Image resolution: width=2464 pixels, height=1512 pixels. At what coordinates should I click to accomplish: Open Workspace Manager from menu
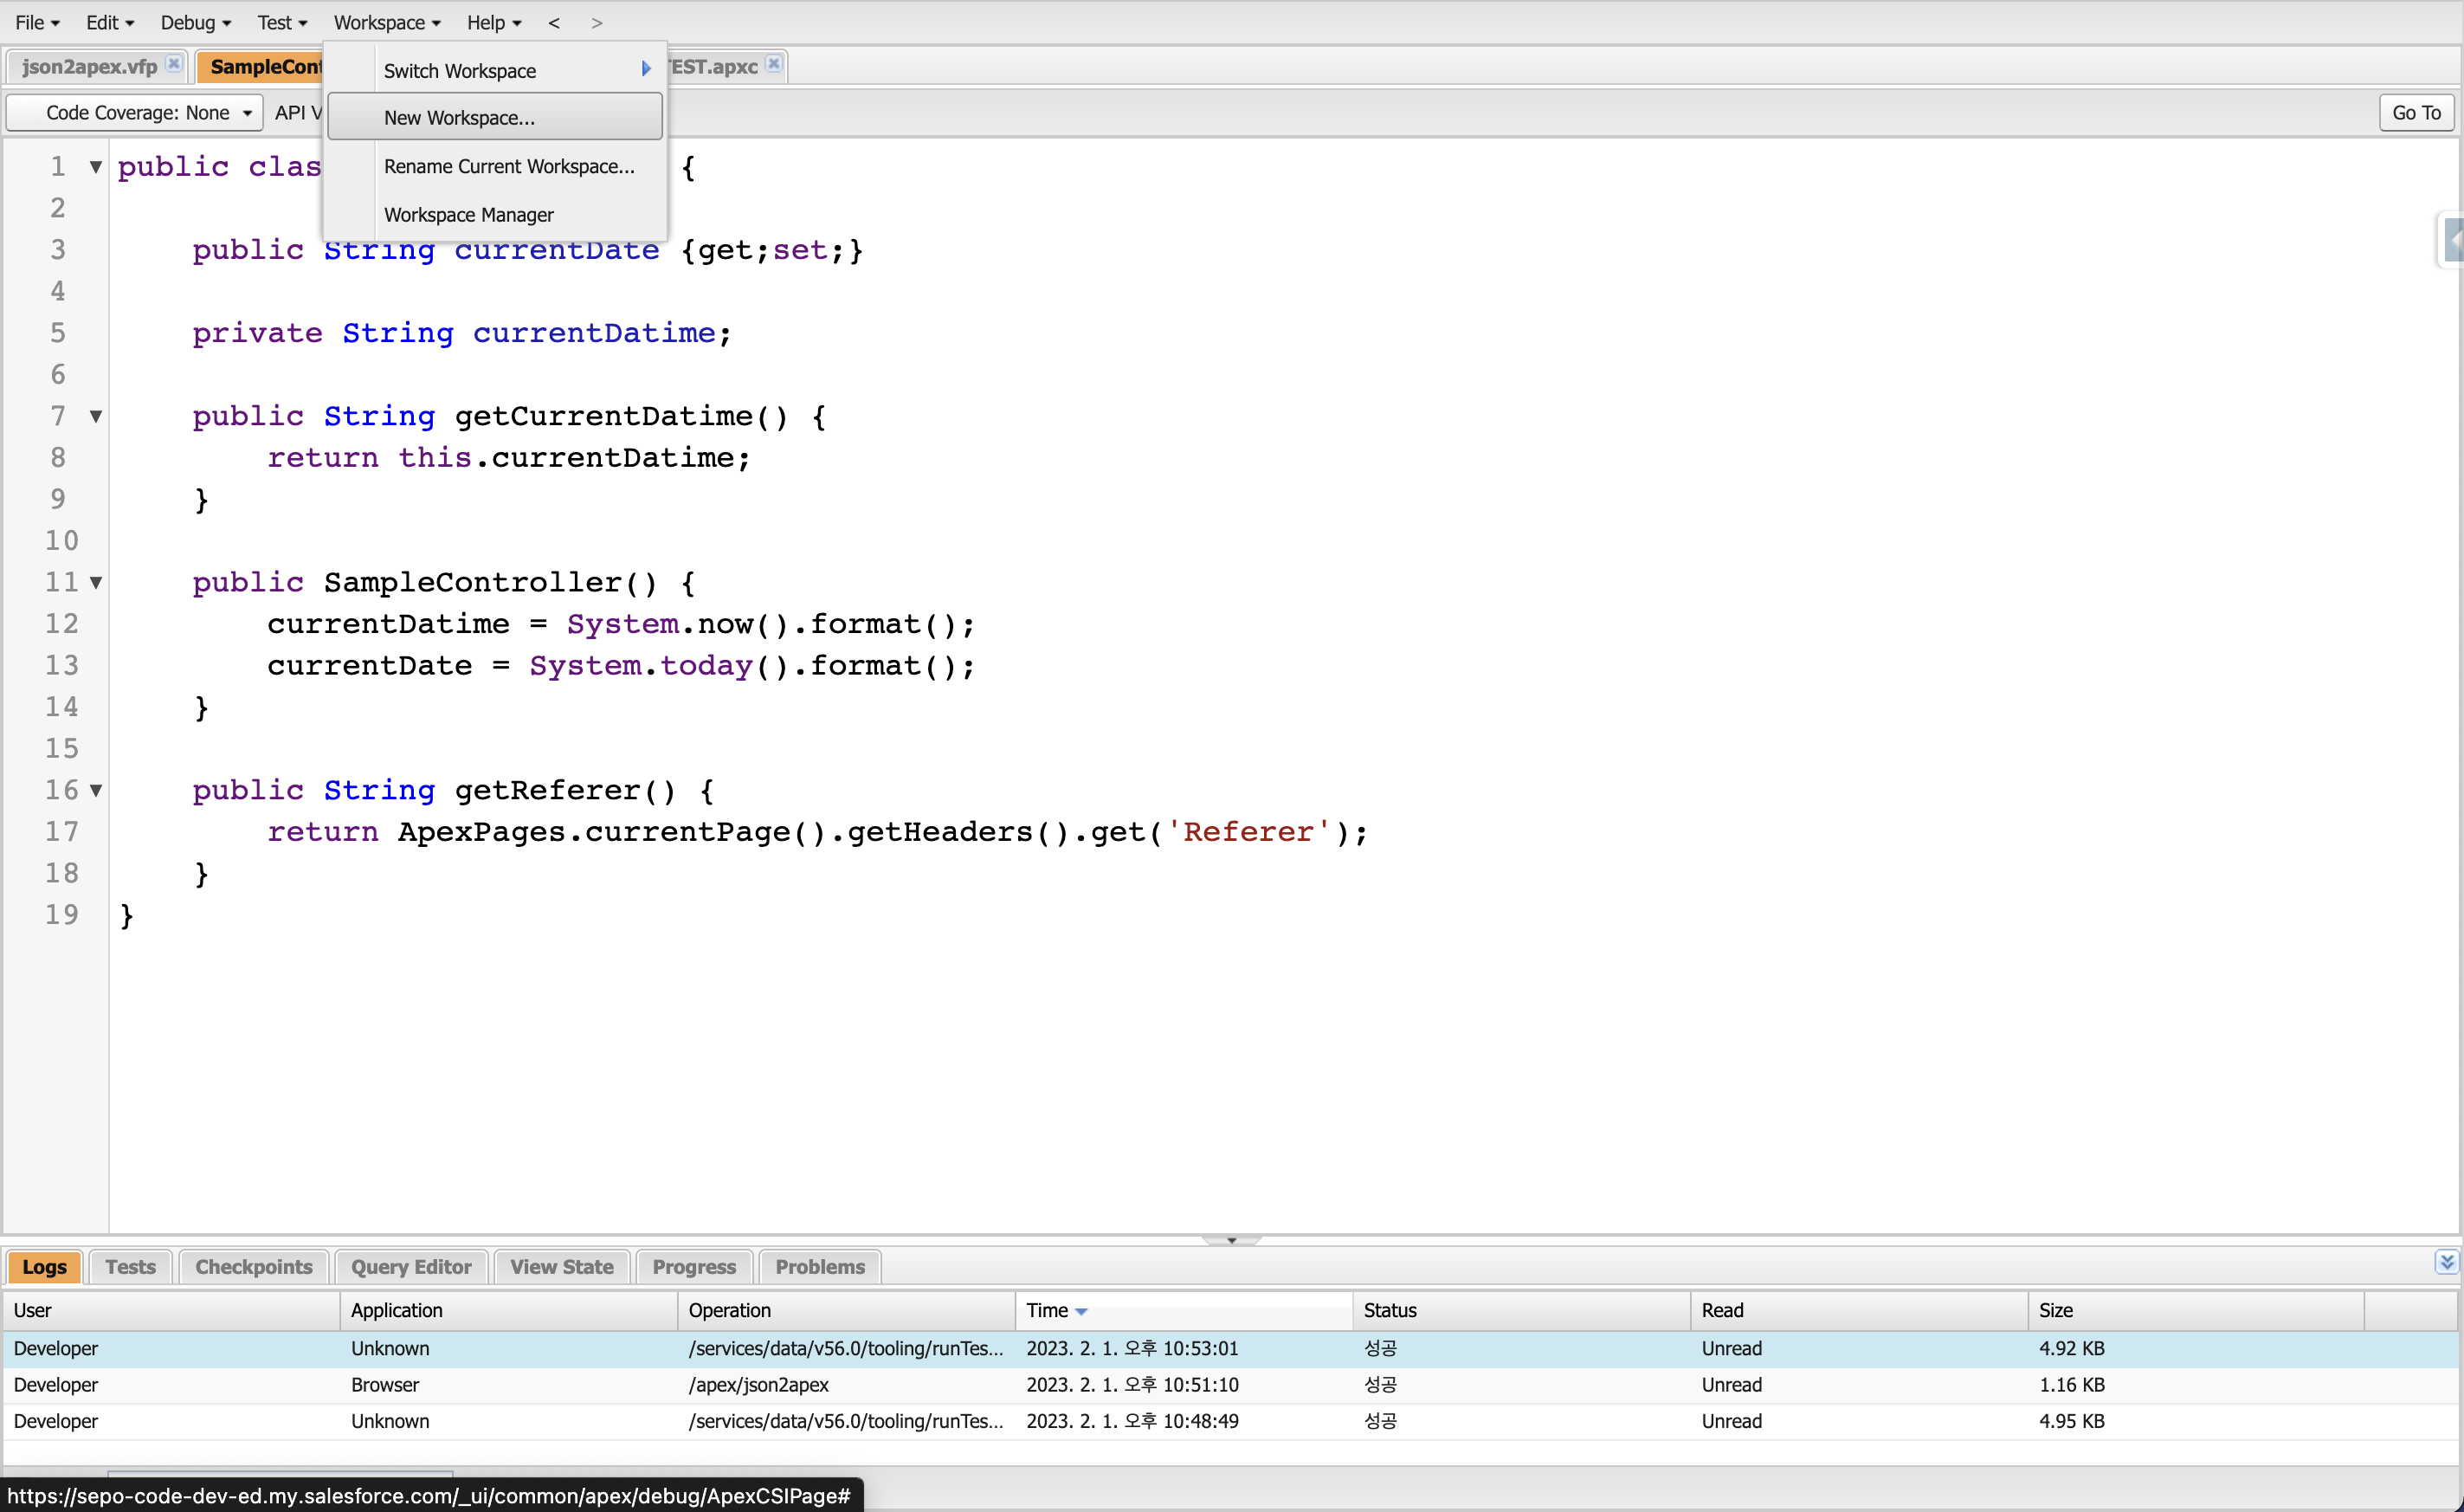coord(468,214)
